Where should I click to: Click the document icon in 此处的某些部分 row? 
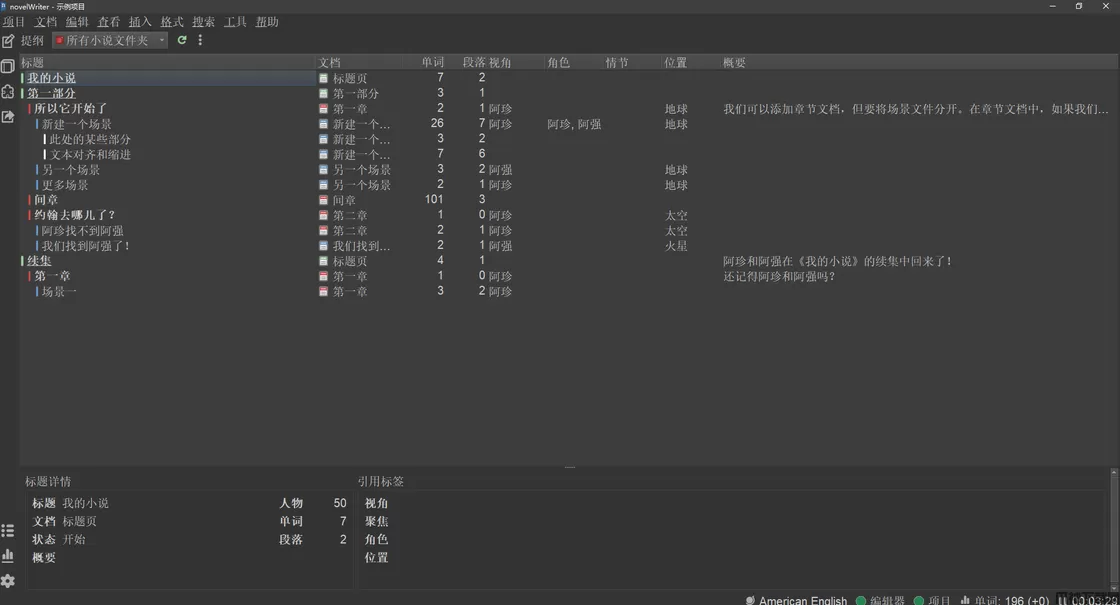(324, 139)
